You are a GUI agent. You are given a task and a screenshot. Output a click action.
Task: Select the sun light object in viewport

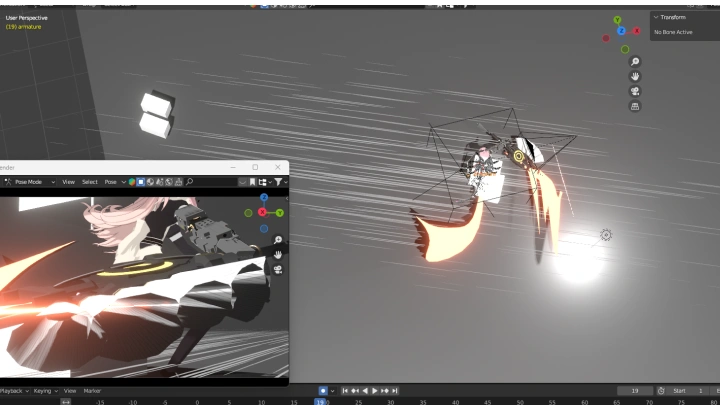pyautogui.click(x=606, y=235)
